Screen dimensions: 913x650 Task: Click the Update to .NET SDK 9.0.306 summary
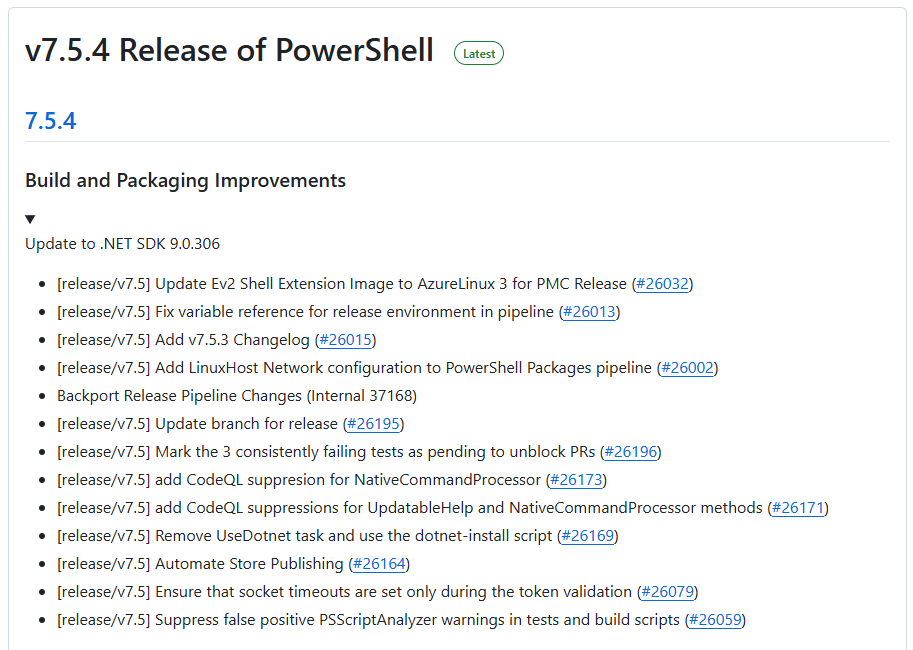point(122,244)
